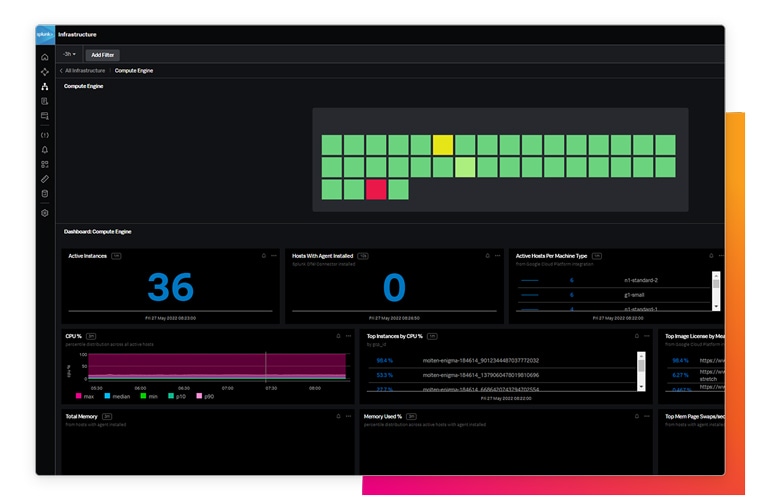Open more actions on Top Instances by CPU %
Image resolution: width=760 pixels, height=500 pixels.
(647, 336)
